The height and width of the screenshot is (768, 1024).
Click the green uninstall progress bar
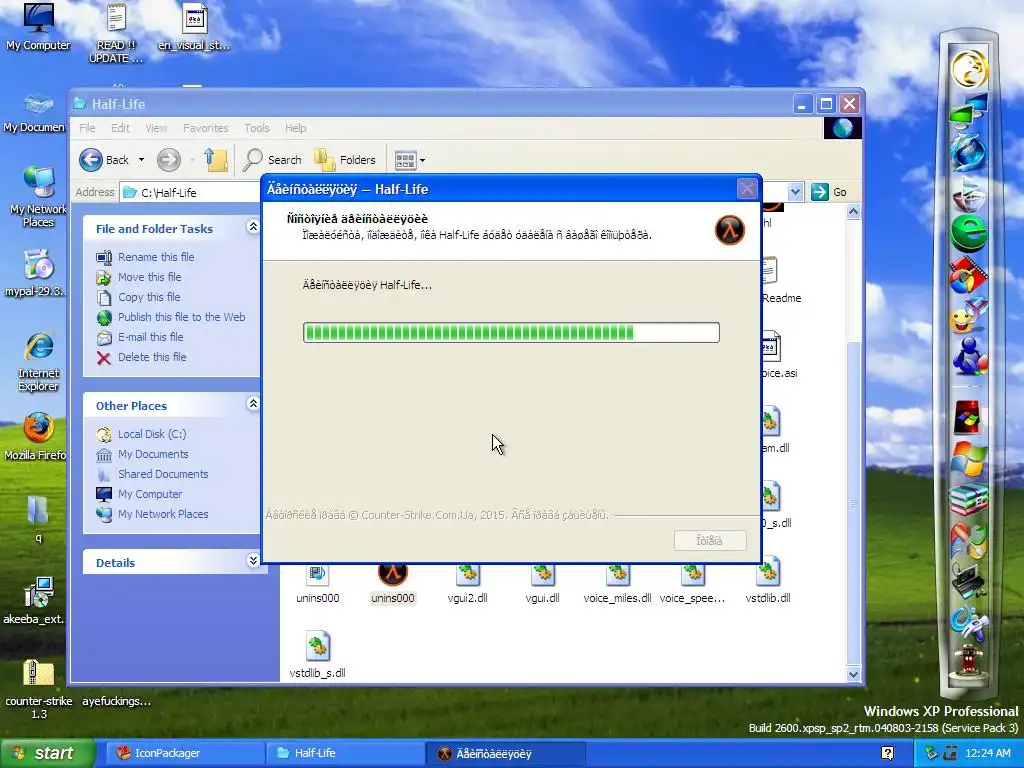point(511,332)
